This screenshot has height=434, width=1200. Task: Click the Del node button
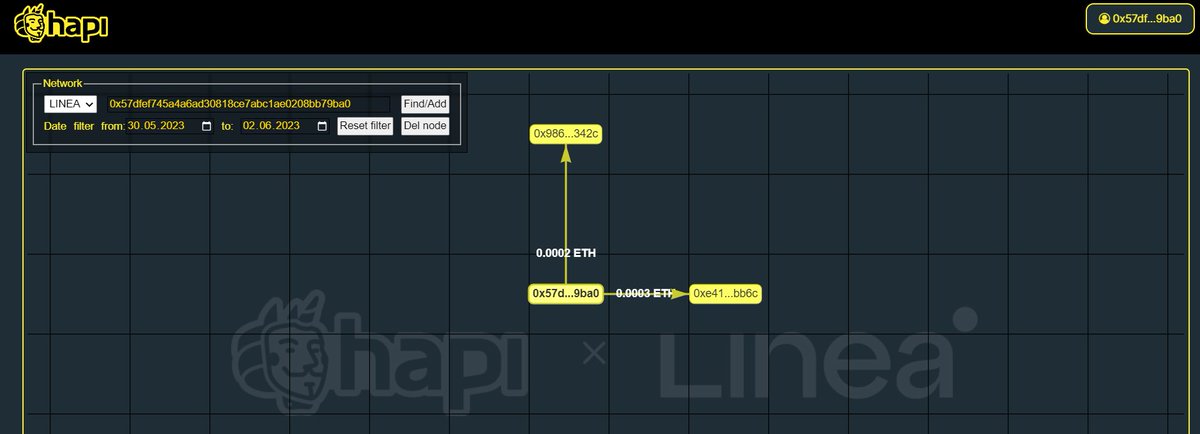425,126
